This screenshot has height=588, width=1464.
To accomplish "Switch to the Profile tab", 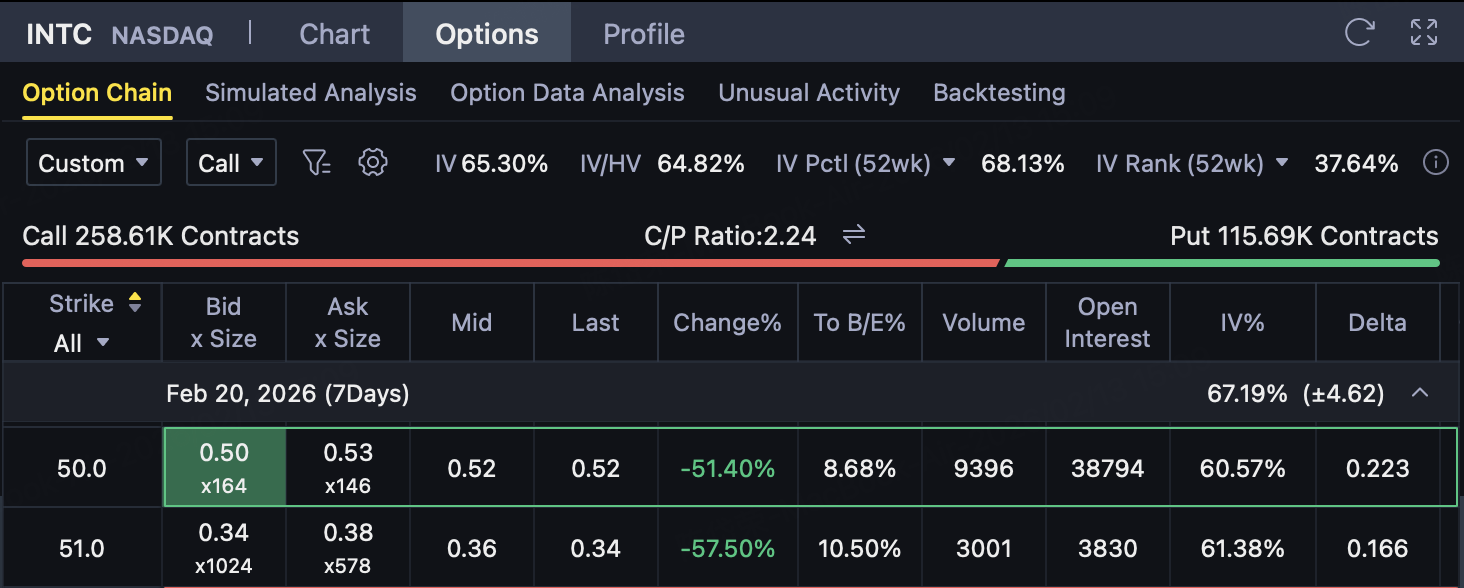I will tap(643, 34).
